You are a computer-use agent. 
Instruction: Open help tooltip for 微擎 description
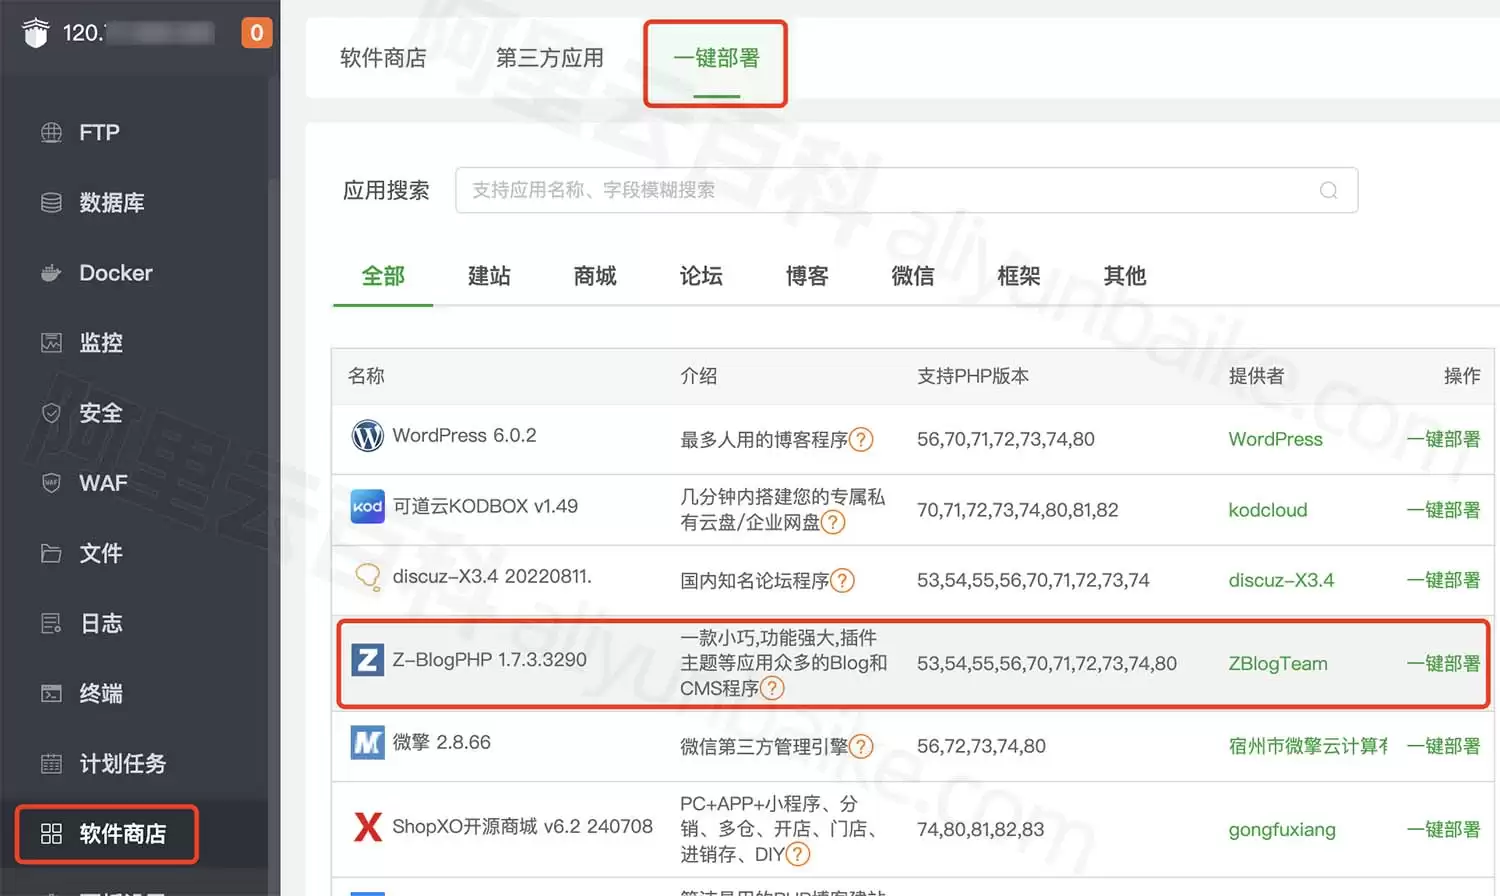point(861,747)
